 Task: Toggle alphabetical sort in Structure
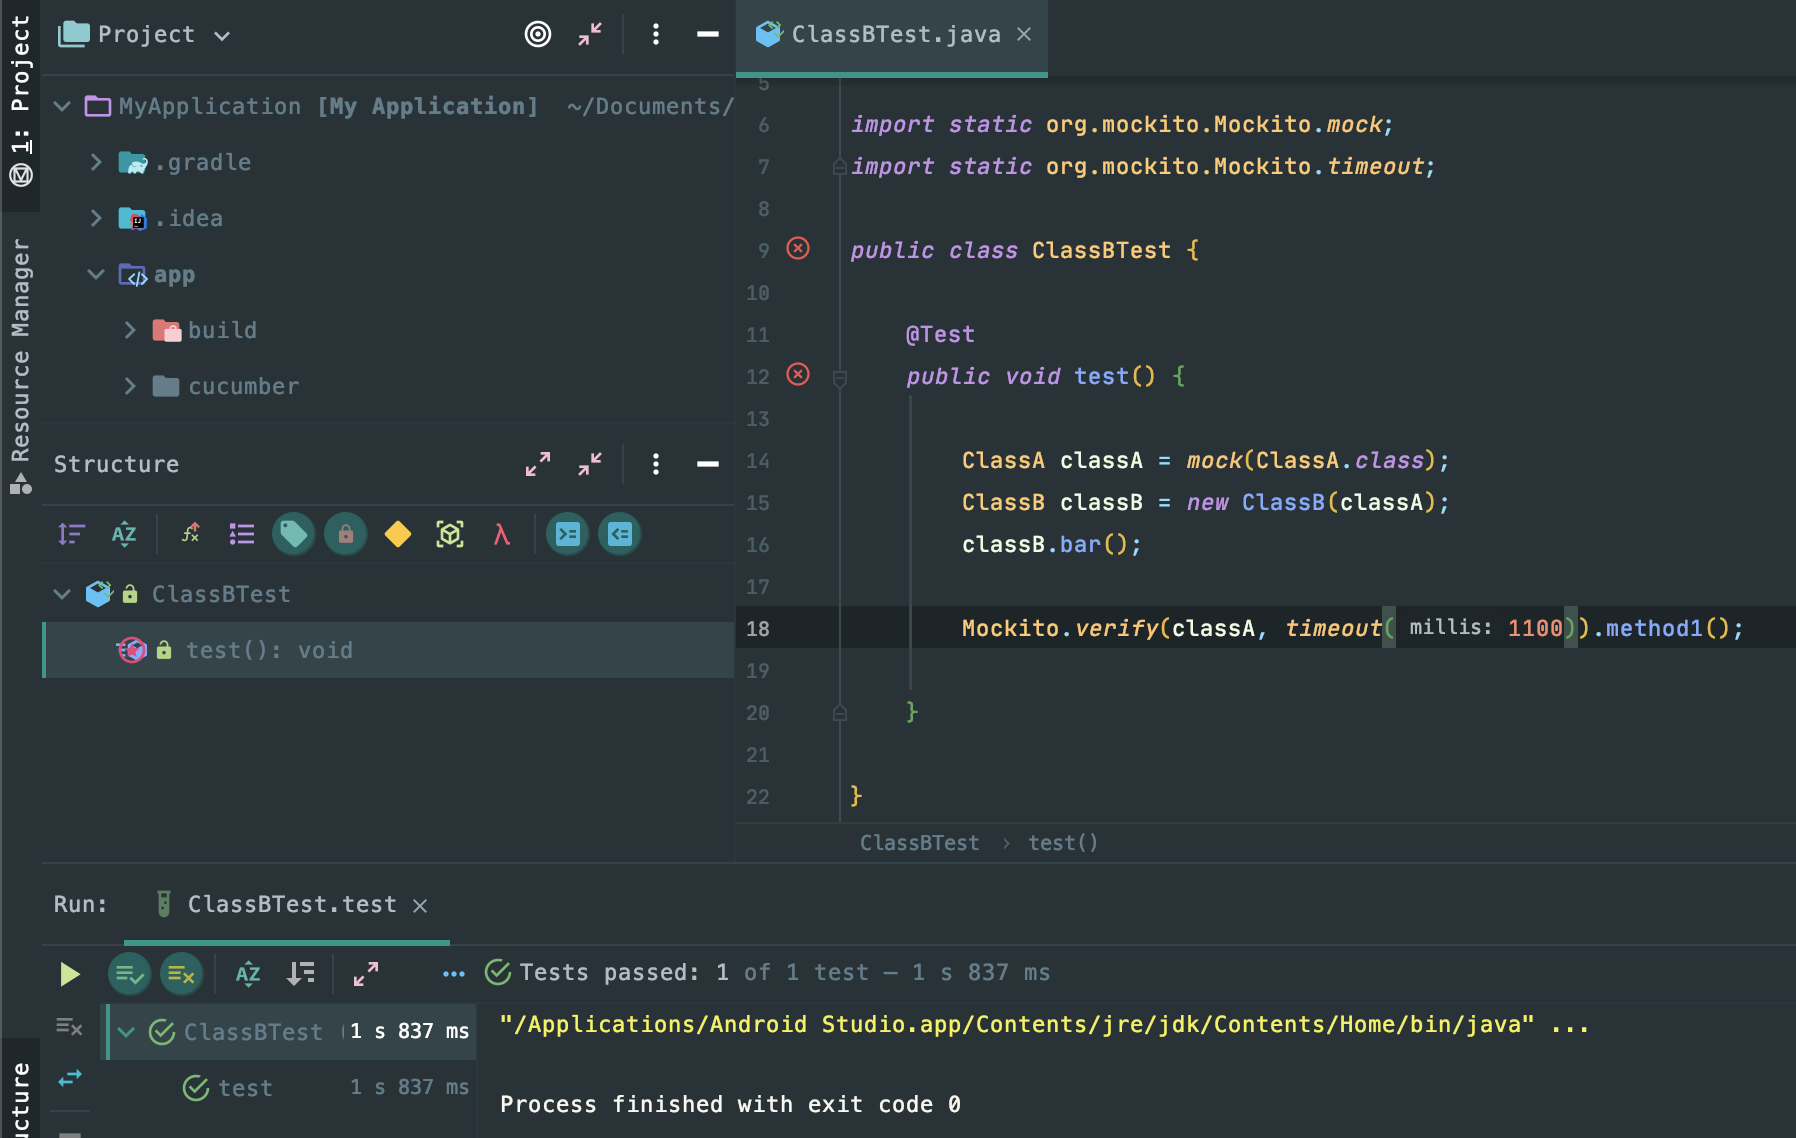(124, 534)
